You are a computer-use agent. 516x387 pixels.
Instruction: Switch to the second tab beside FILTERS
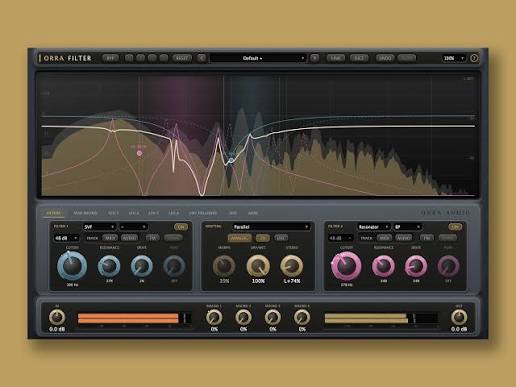[x=85, y=213]
